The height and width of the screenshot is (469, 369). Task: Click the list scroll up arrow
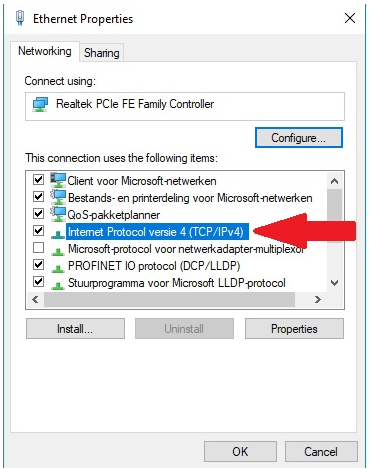[334, 181]
